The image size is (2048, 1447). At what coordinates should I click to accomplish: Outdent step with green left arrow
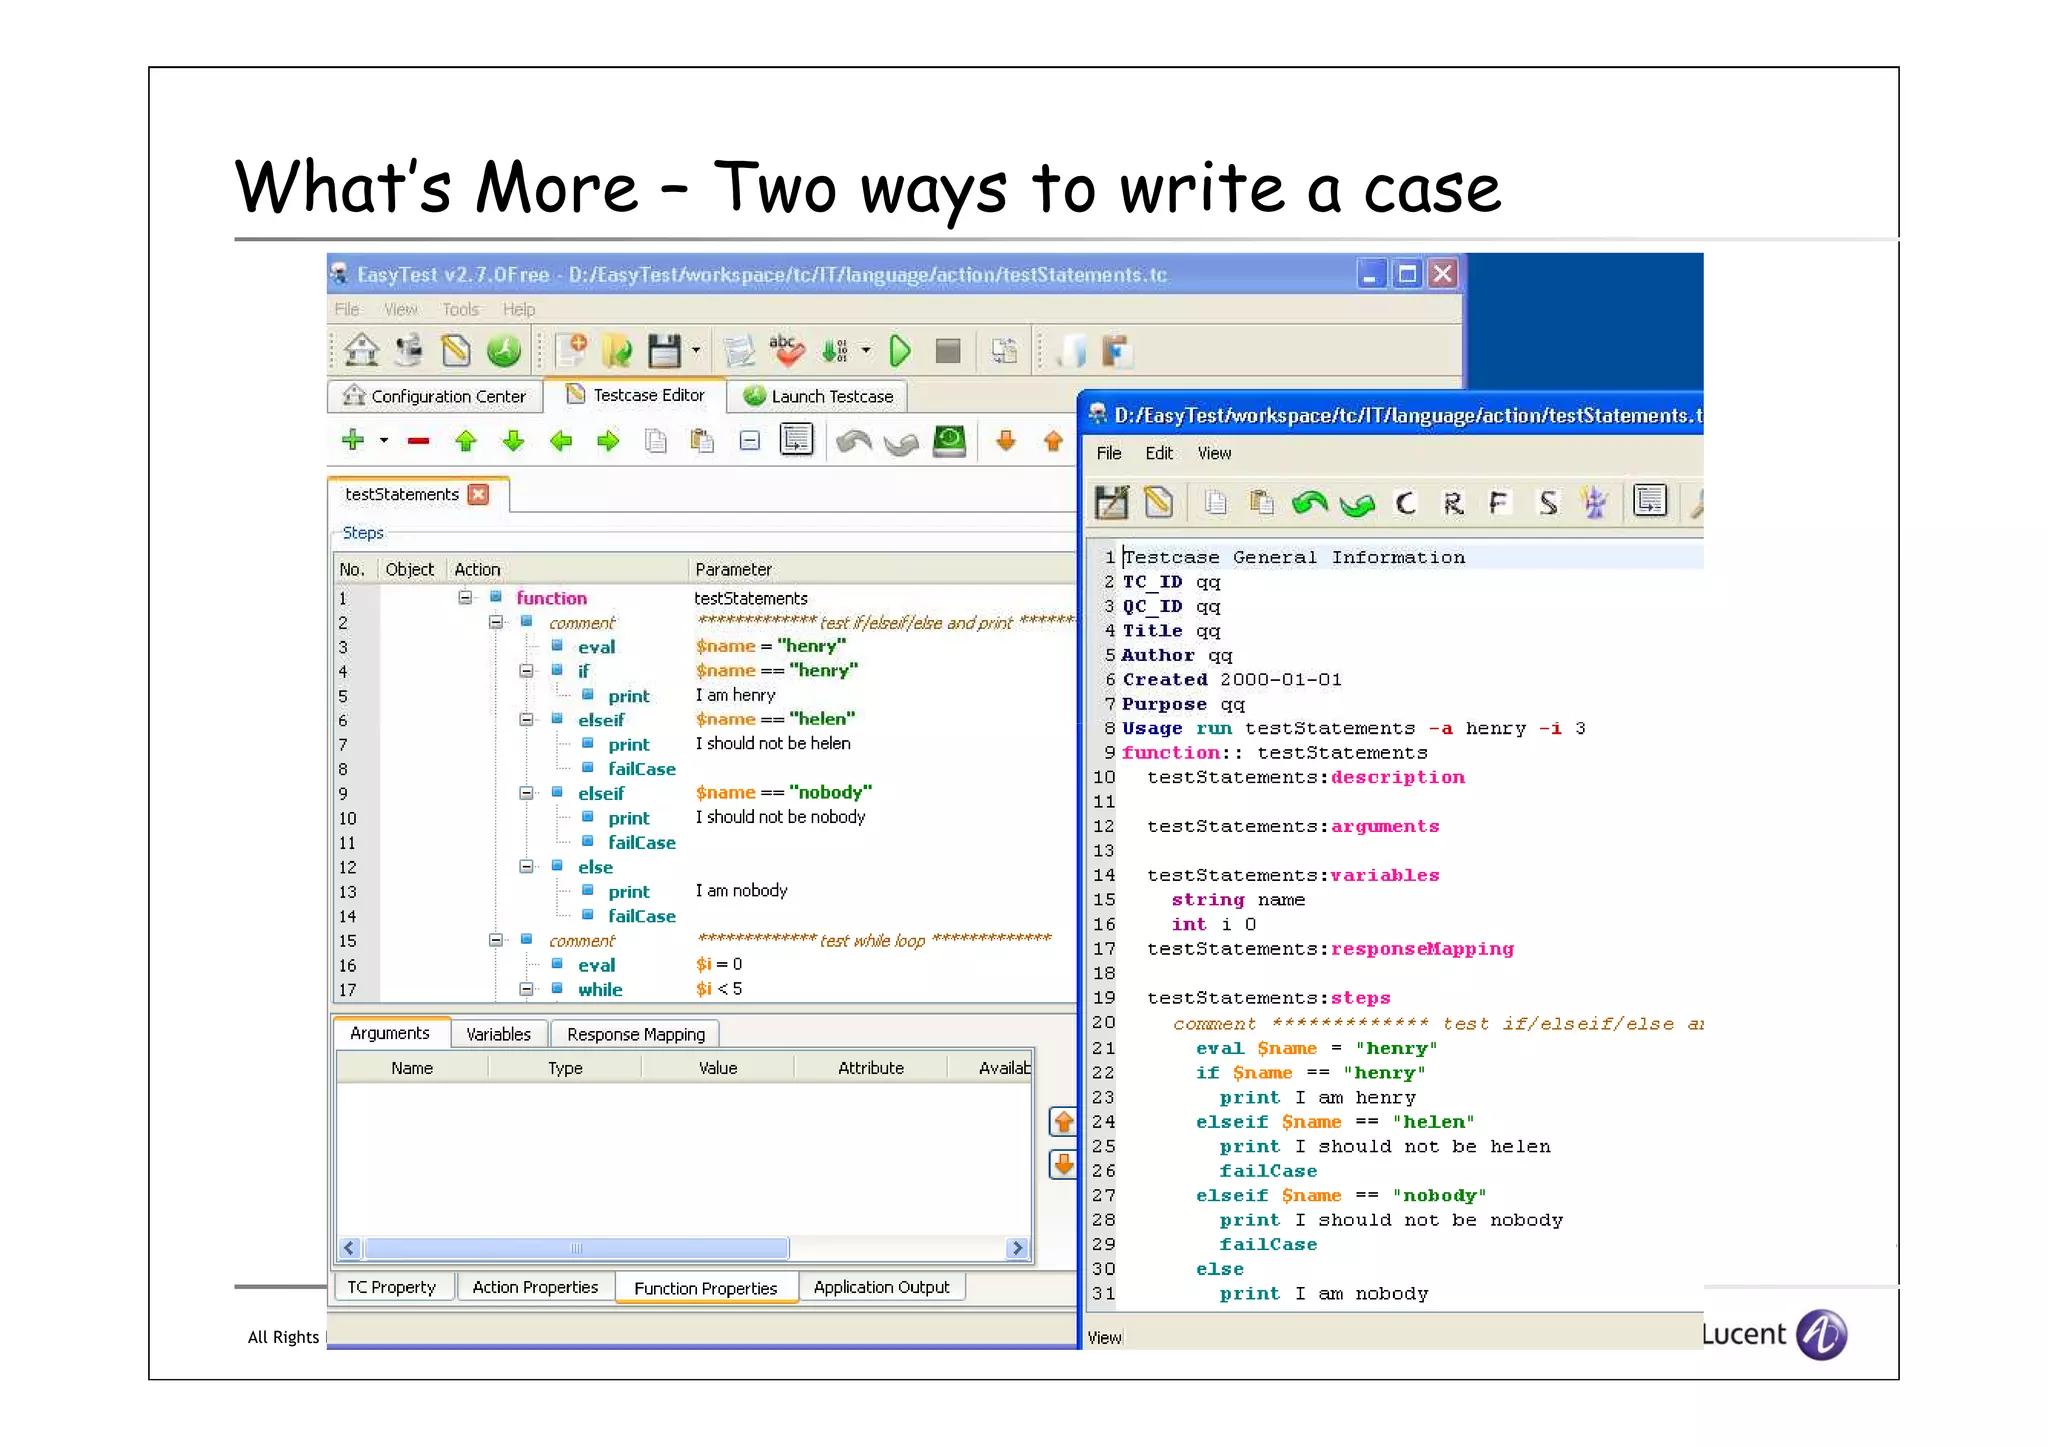tap(561, 441)
